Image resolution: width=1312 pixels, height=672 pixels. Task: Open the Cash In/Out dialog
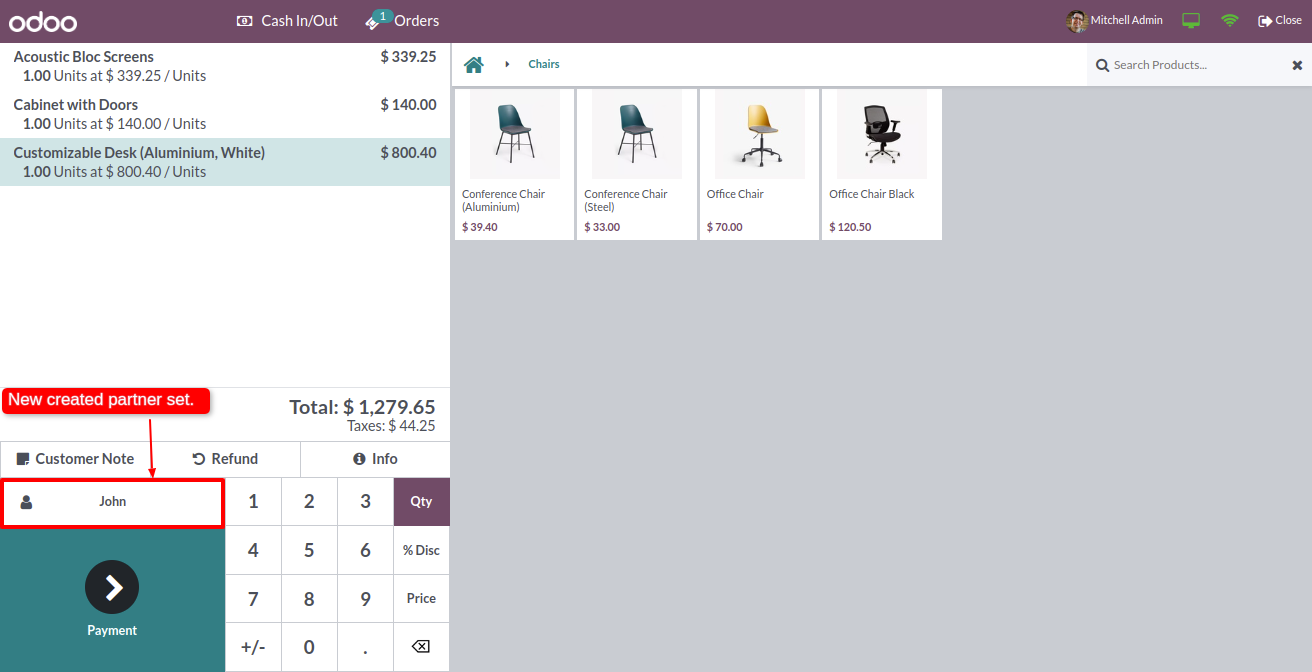pyautogui.click(x=287, y=20)
